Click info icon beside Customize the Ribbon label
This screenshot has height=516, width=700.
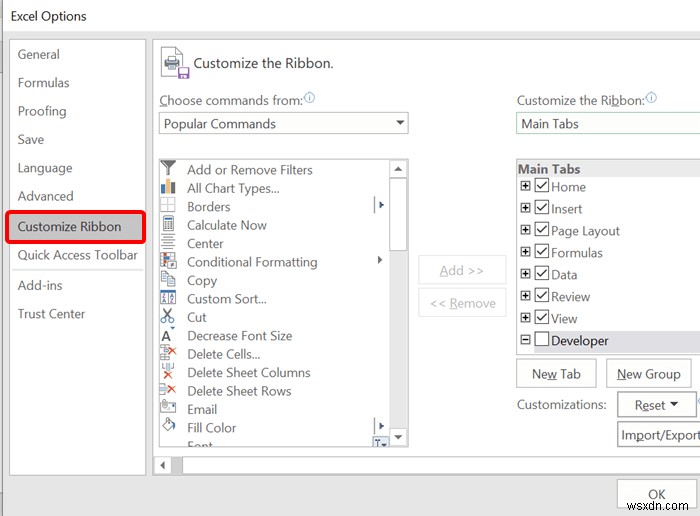pyautogui.click(x=651, y=97)
